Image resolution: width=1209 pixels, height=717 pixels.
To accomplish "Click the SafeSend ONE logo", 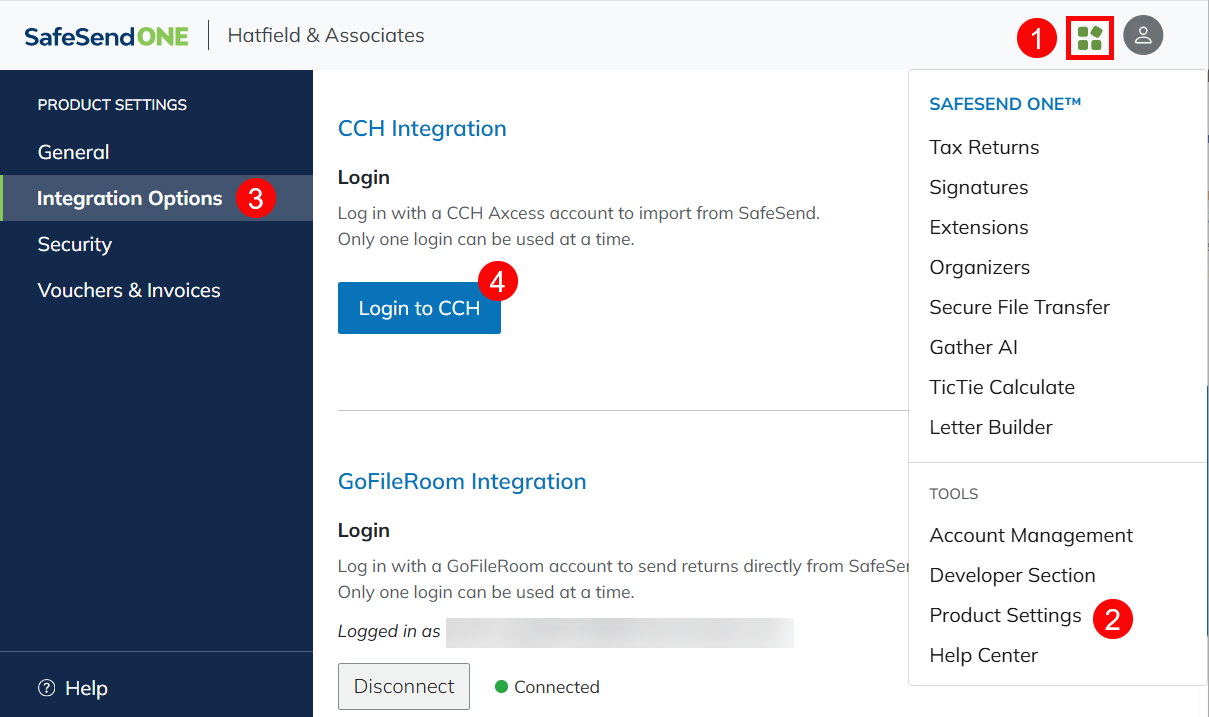I will pyautogui.click(x=106, y=36).
